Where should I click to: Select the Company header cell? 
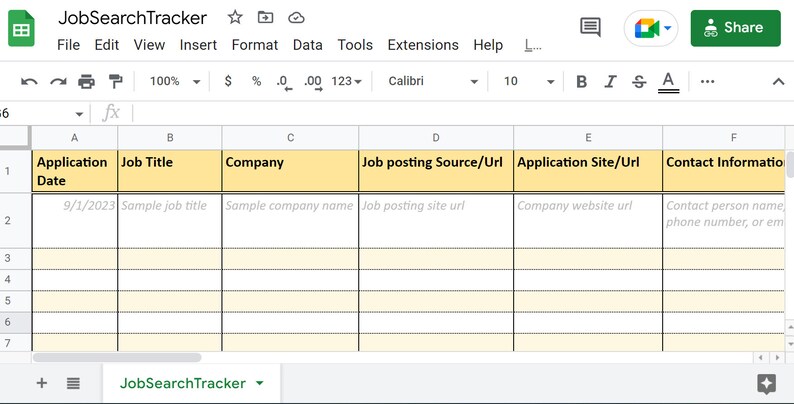tap(290, 171)
